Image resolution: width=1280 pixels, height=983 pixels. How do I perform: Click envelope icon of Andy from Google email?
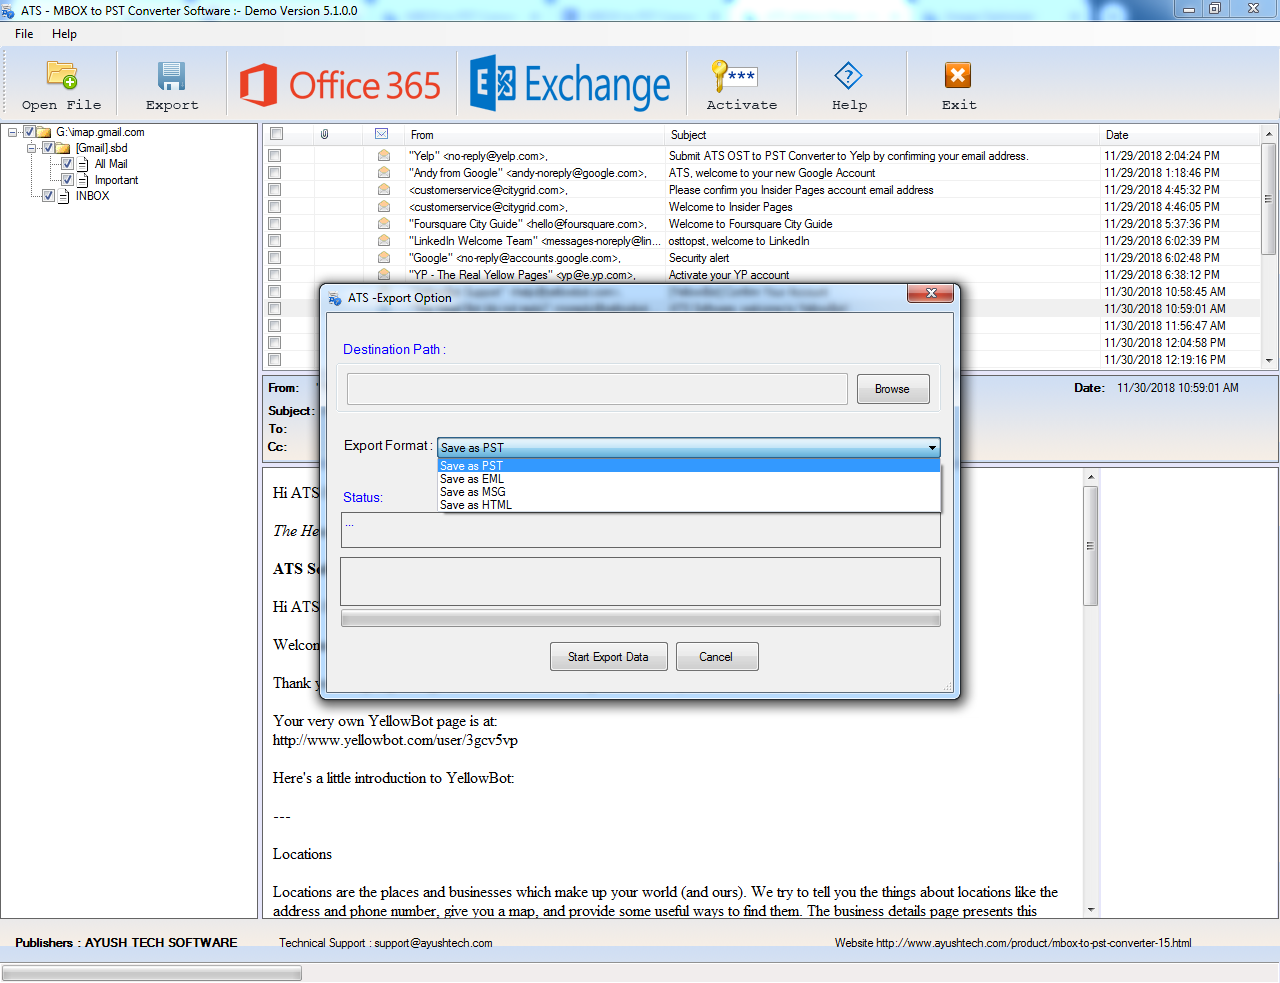384,173
